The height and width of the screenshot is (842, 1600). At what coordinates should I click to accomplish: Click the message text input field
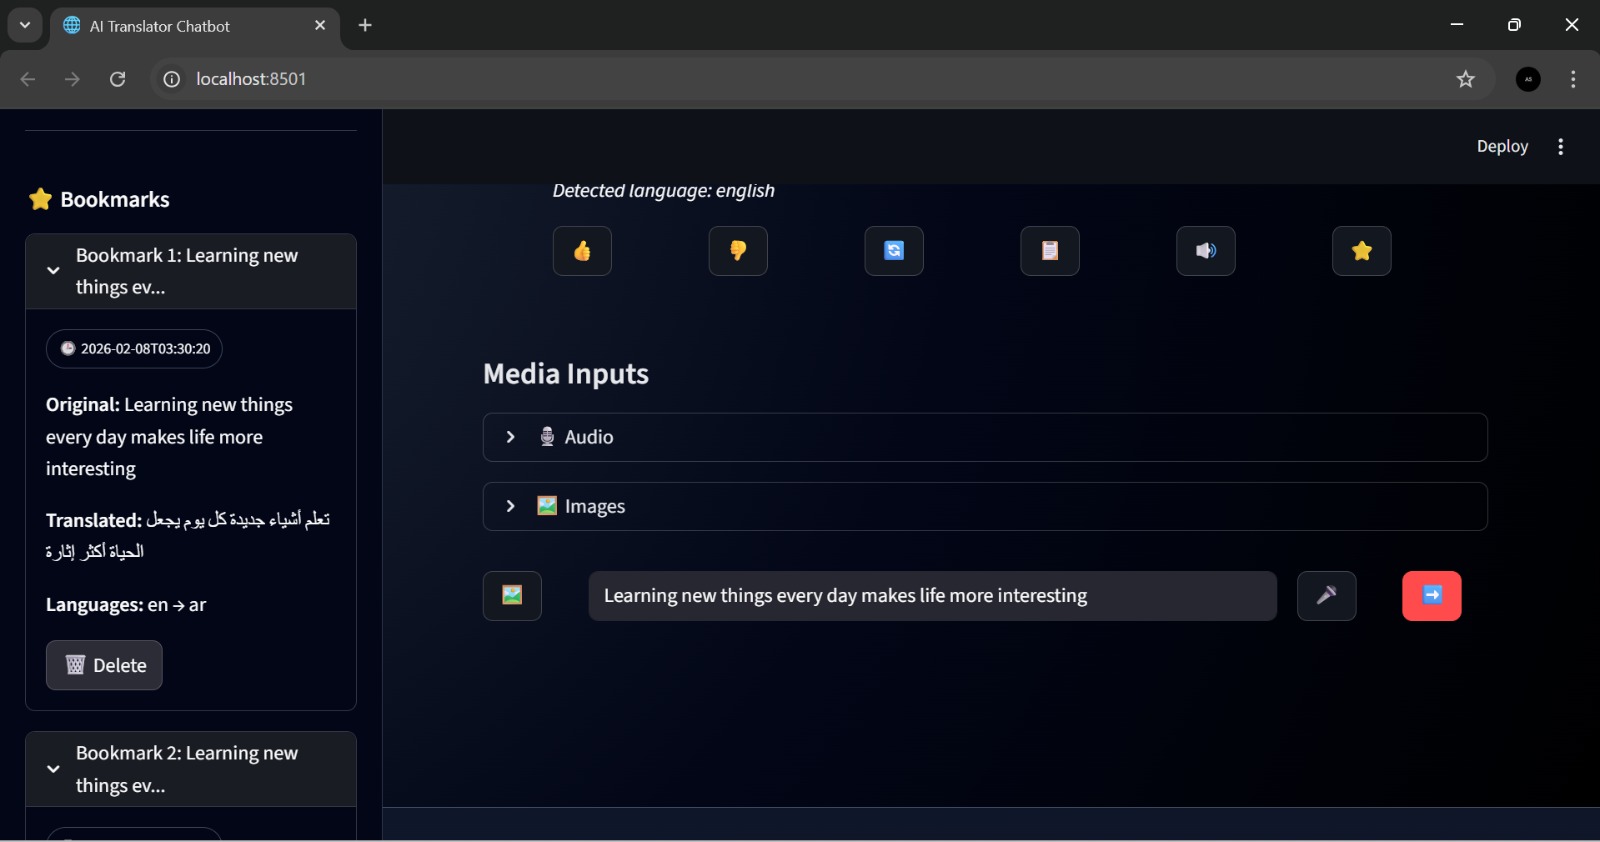(932, 596)
